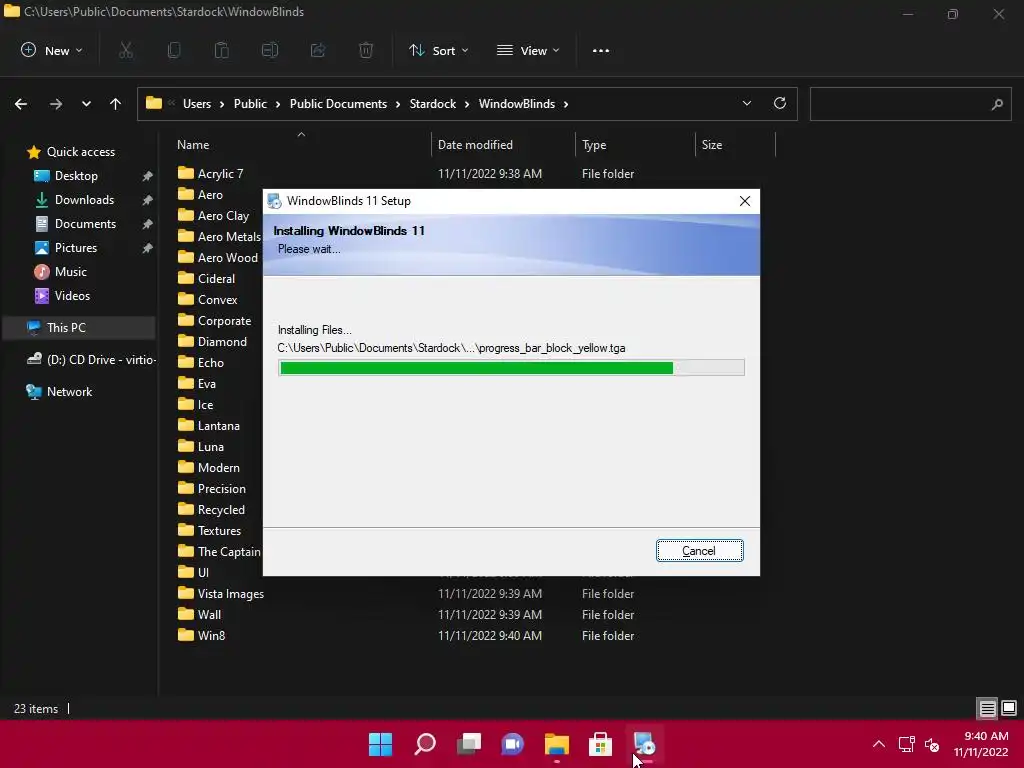This screenshot has height=768, width=1024.
Task: Expand chevron after Stardock in breadcrumb
Action: click(x=467, y=104)
